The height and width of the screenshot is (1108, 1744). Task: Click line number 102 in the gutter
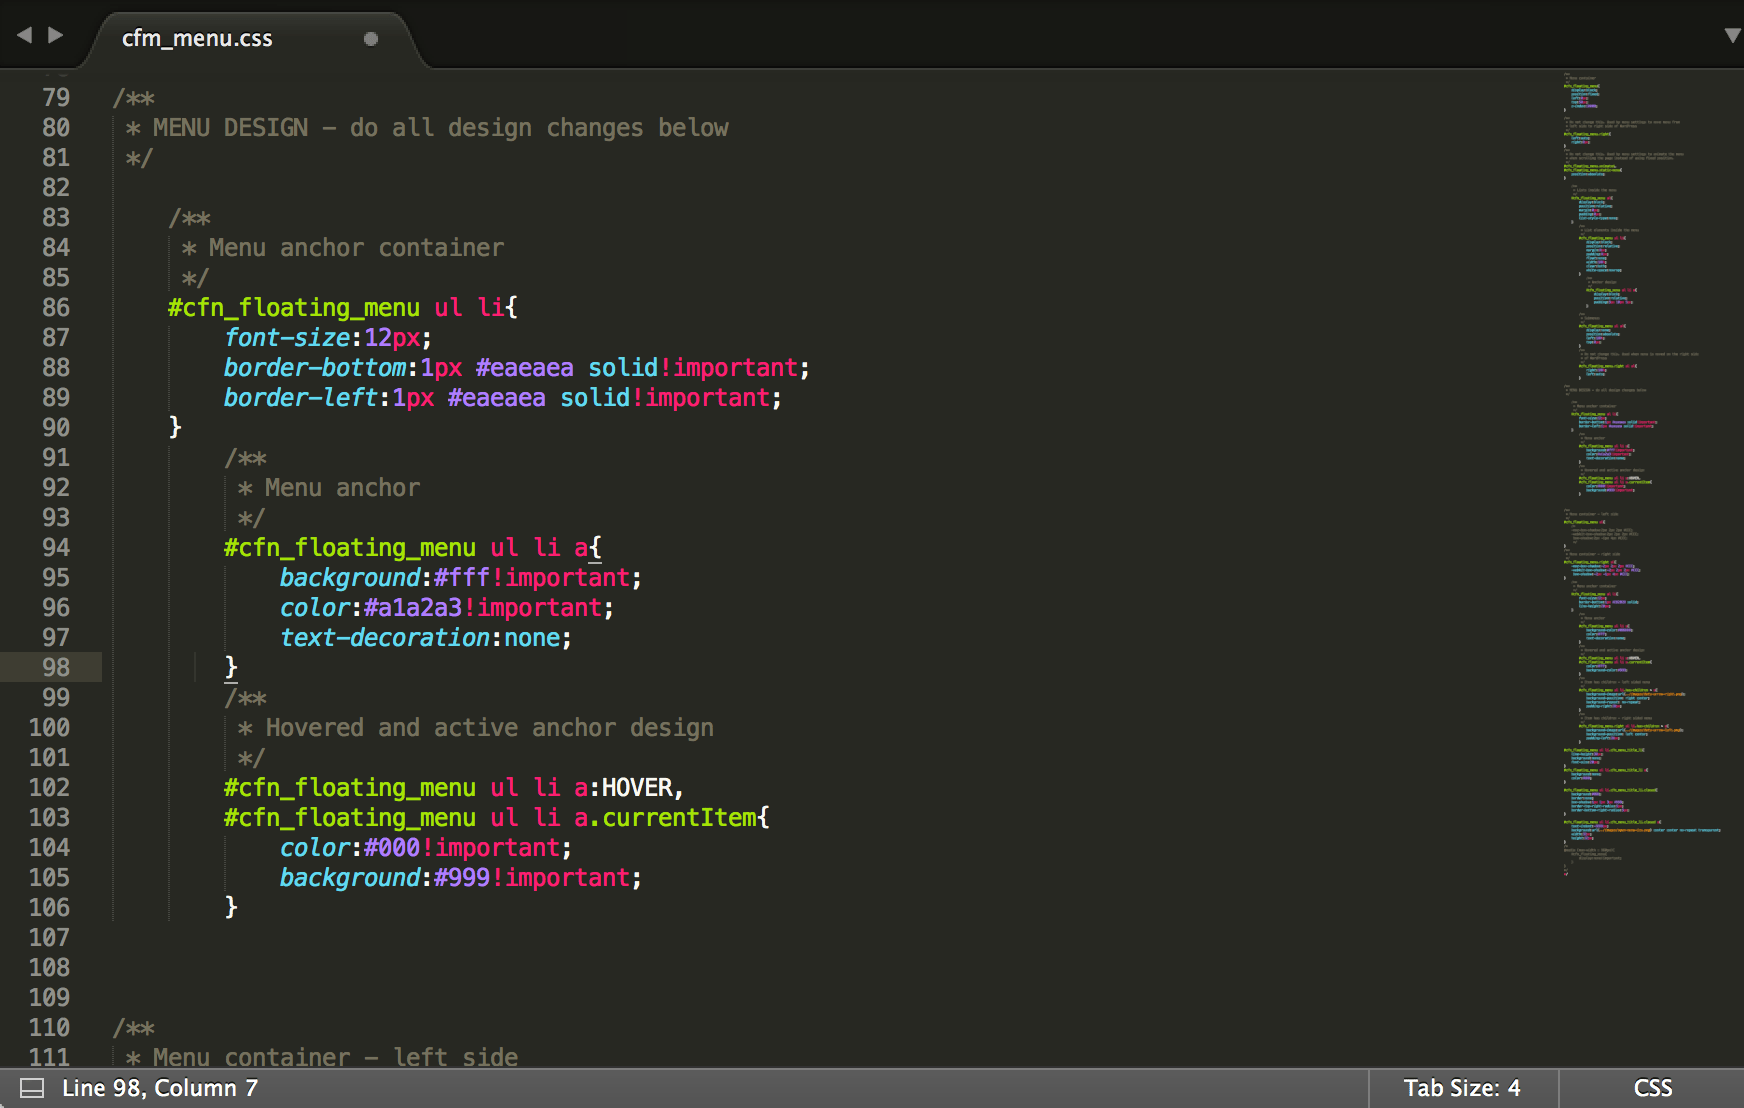49,787
